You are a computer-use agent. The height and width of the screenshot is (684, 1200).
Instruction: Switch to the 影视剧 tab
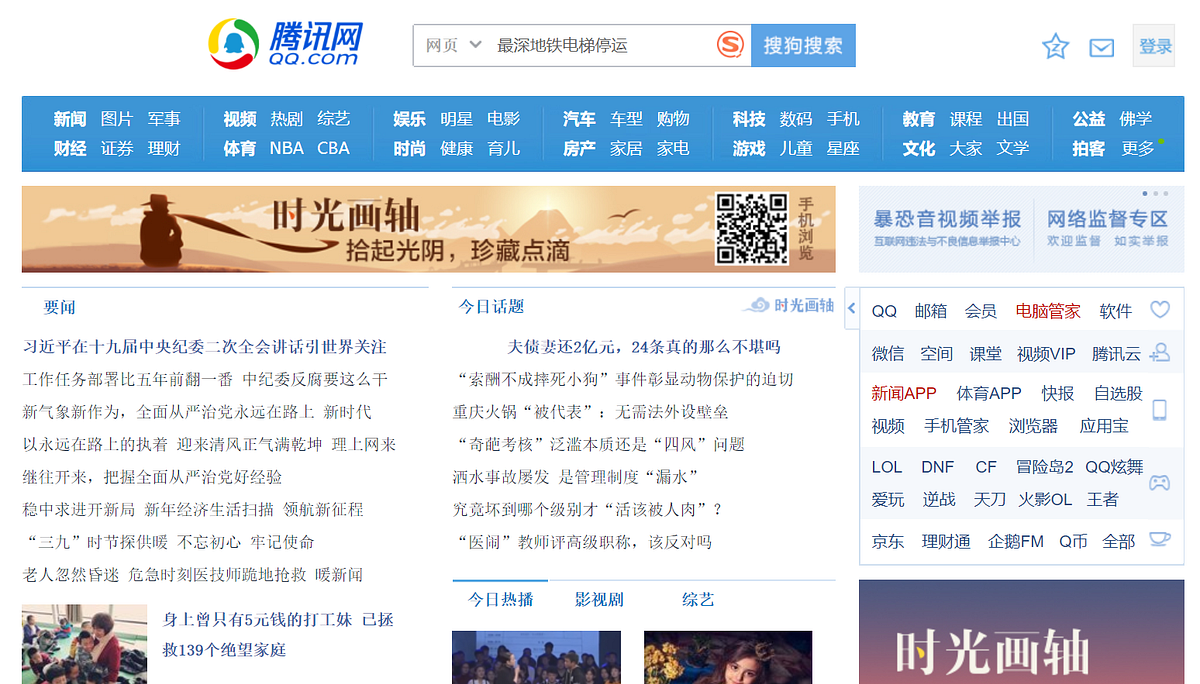click(599, 599)
